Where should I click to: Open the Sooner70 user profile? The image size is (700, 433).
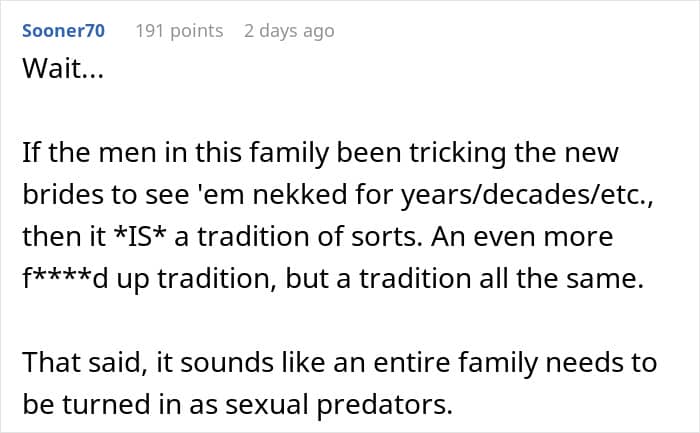tap(62, 31)
